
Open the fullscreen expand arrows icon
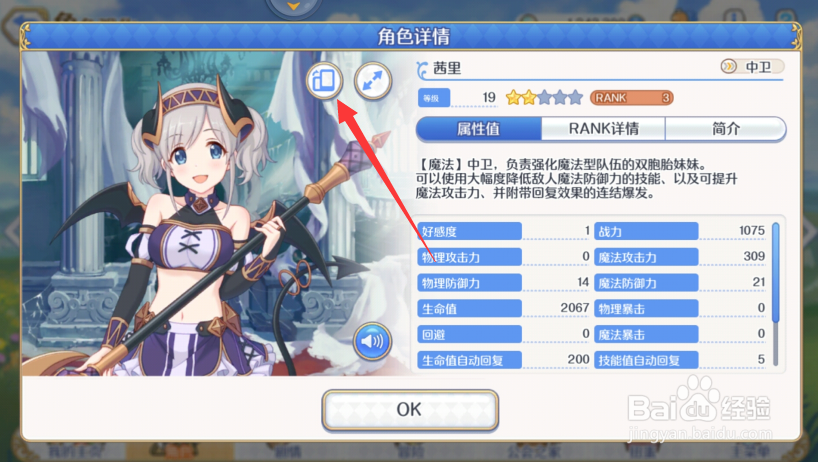[372, 81]
